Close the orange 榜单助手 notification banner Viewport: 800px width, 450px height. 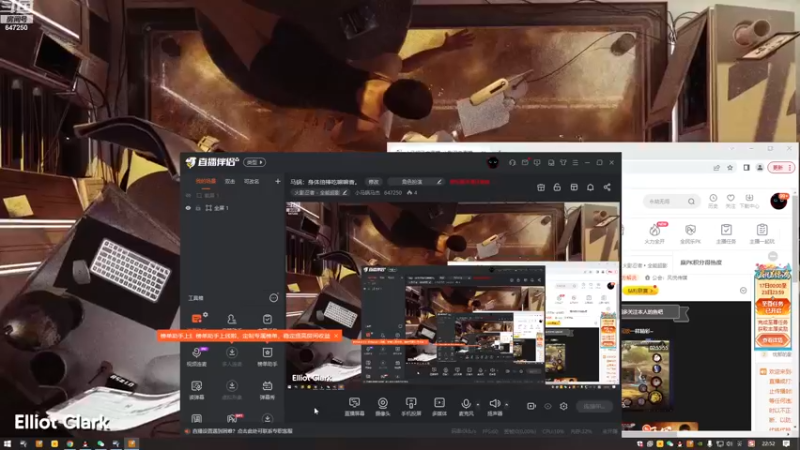tap(336, 336)
